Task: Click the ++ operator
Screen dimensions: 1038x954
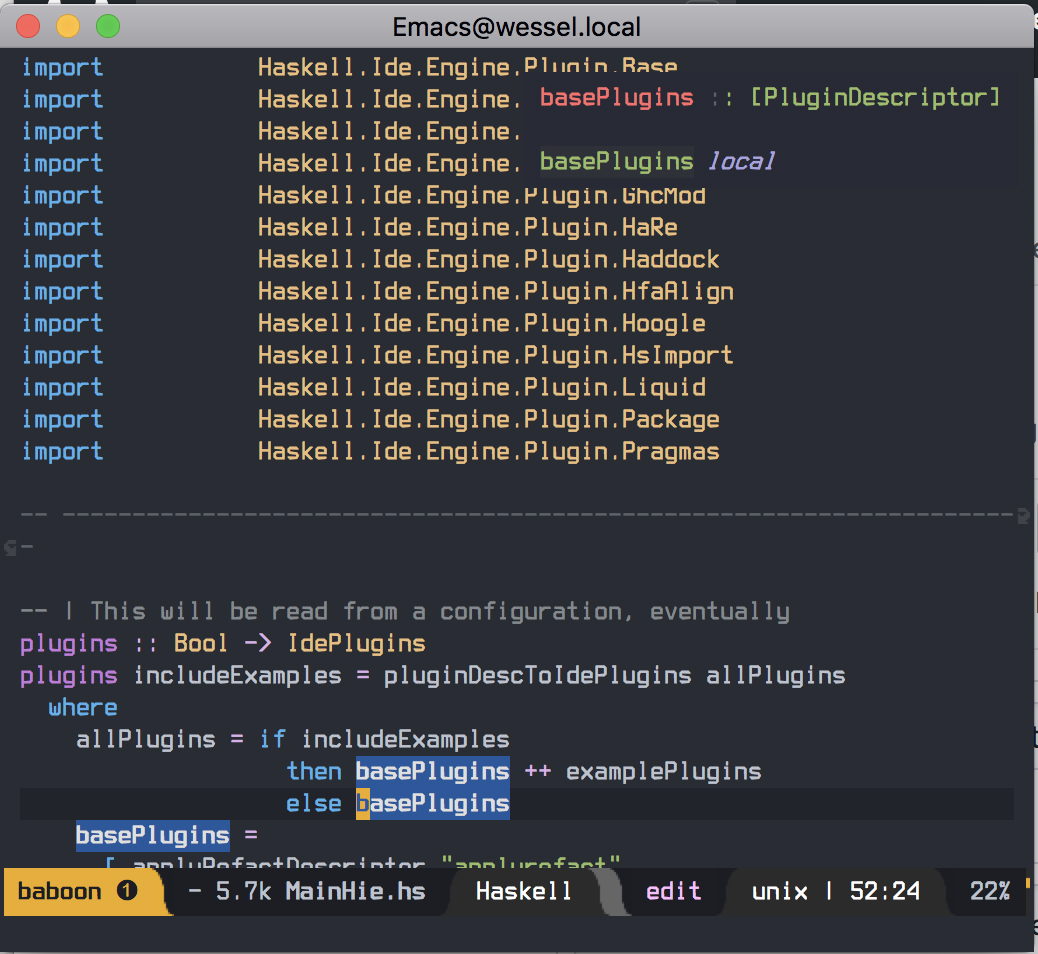Action: pyautogui.click(x=538, y=771)
